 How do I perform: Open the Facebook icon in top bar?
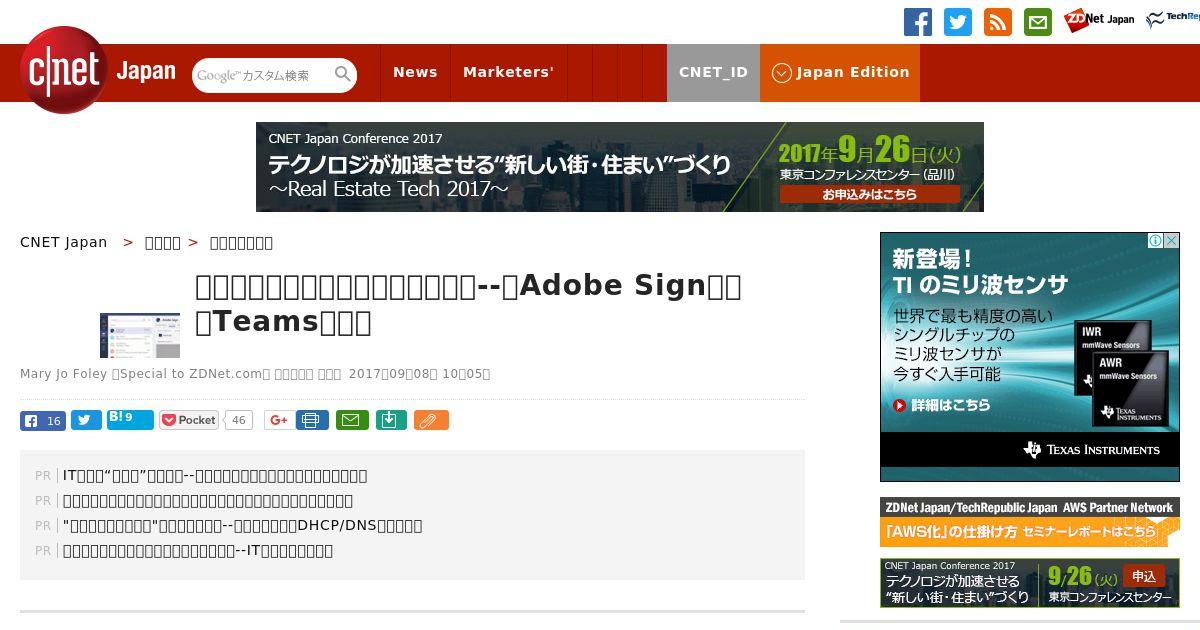point(918,22)
